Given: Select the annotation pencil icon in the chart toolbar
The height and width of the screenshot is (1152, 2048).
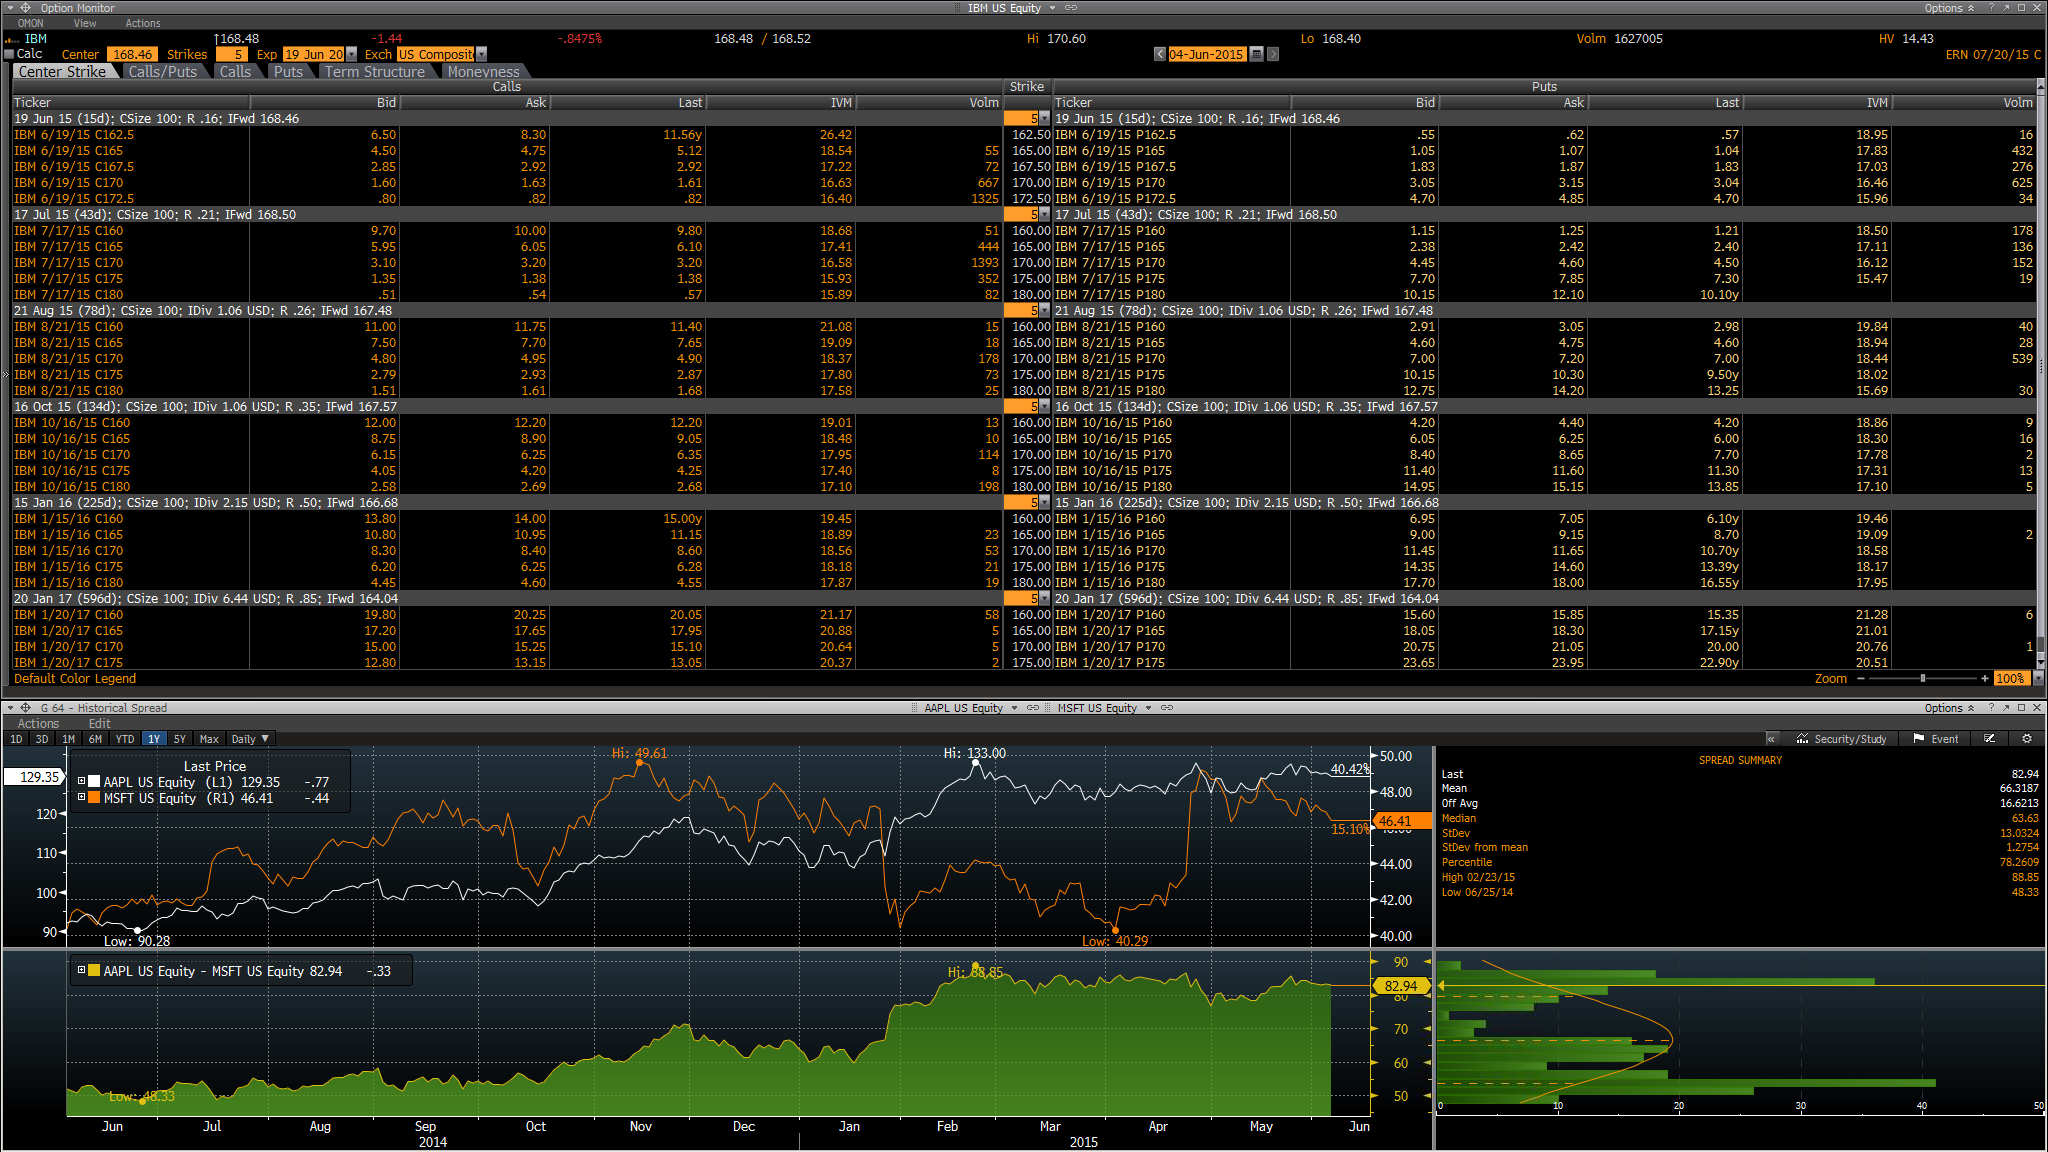Looking at the screenshot, I should point(1988,739).
